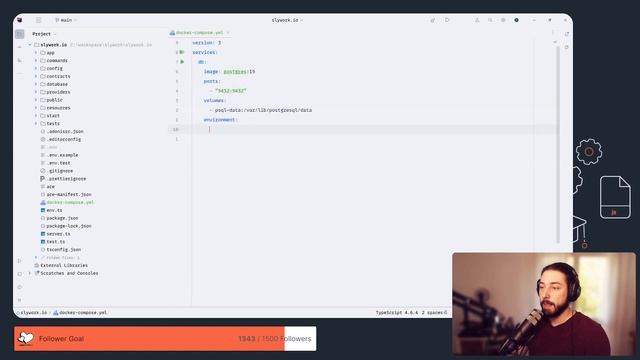640x360 pixels.
Task: Click the postgres image name in the editor
Action: tap(235, 72)
